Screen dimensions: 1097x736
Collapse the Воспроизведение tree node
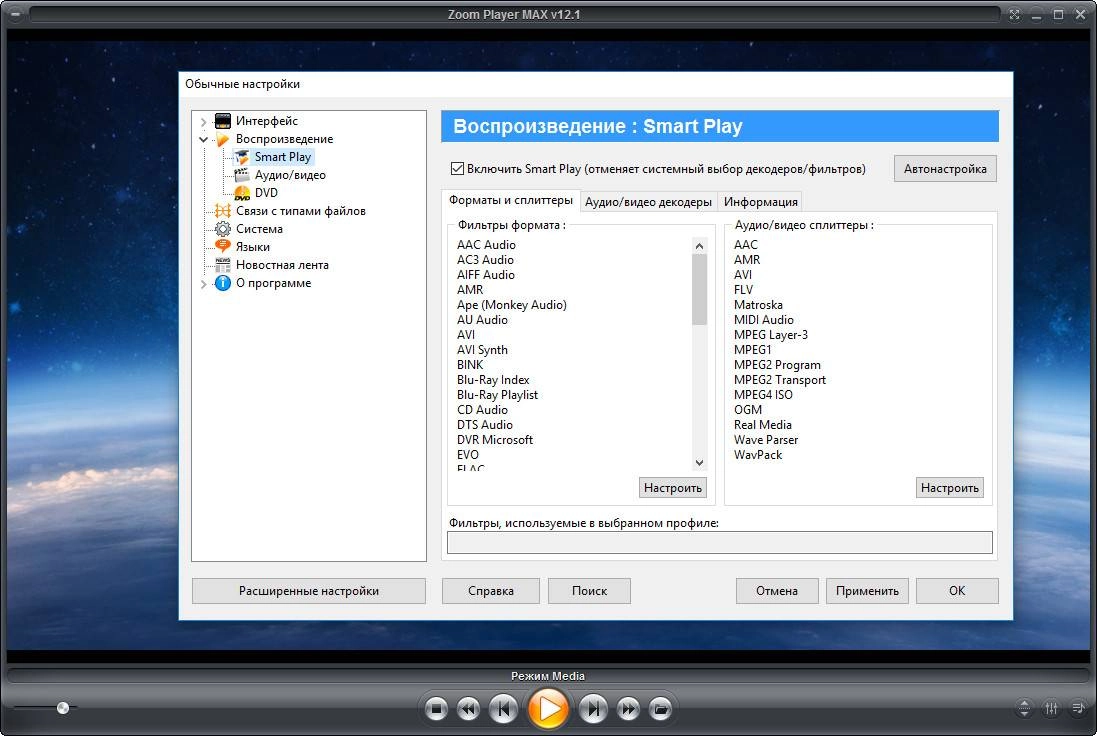click(x=204, y=139)
